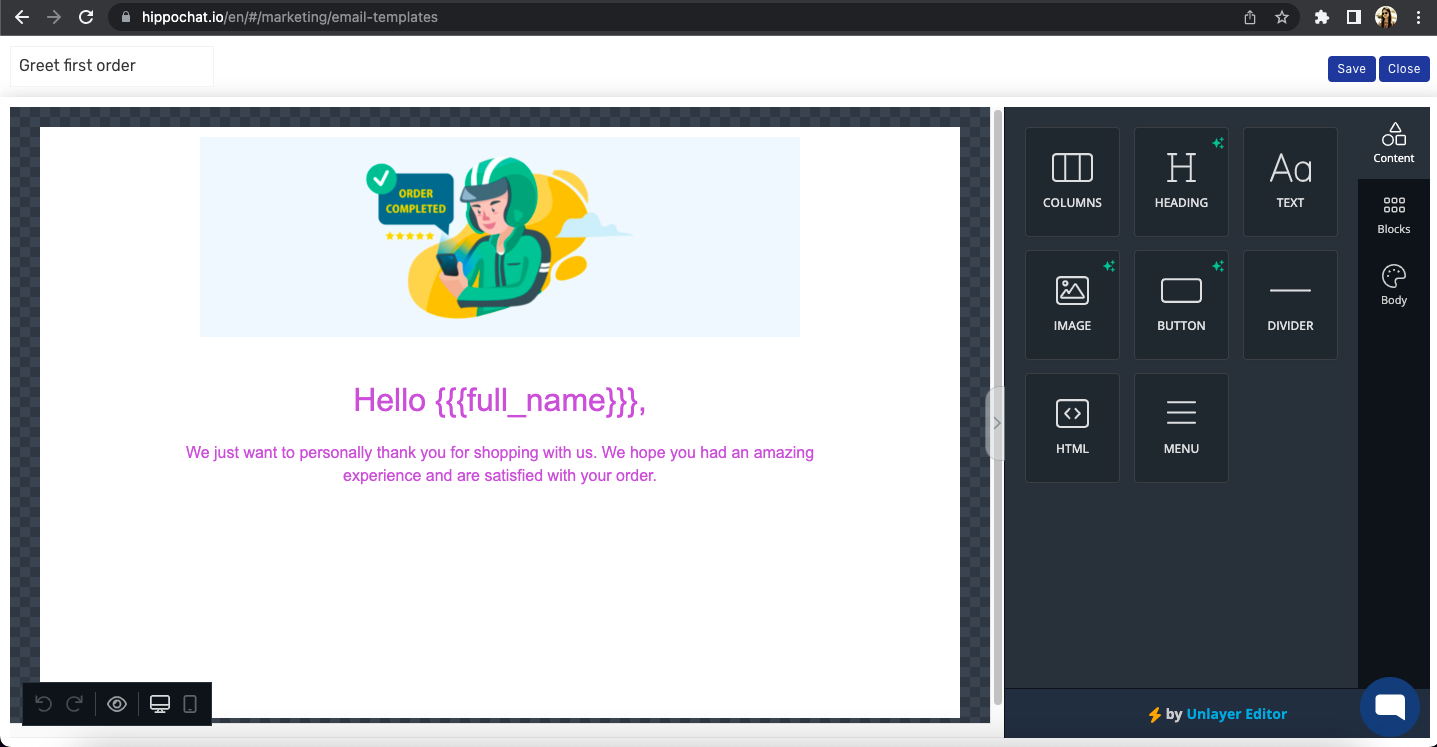Viewport: 1437px width, 747px height.
Task: Switch to mobile preview mode
Action: click(190, 704)
